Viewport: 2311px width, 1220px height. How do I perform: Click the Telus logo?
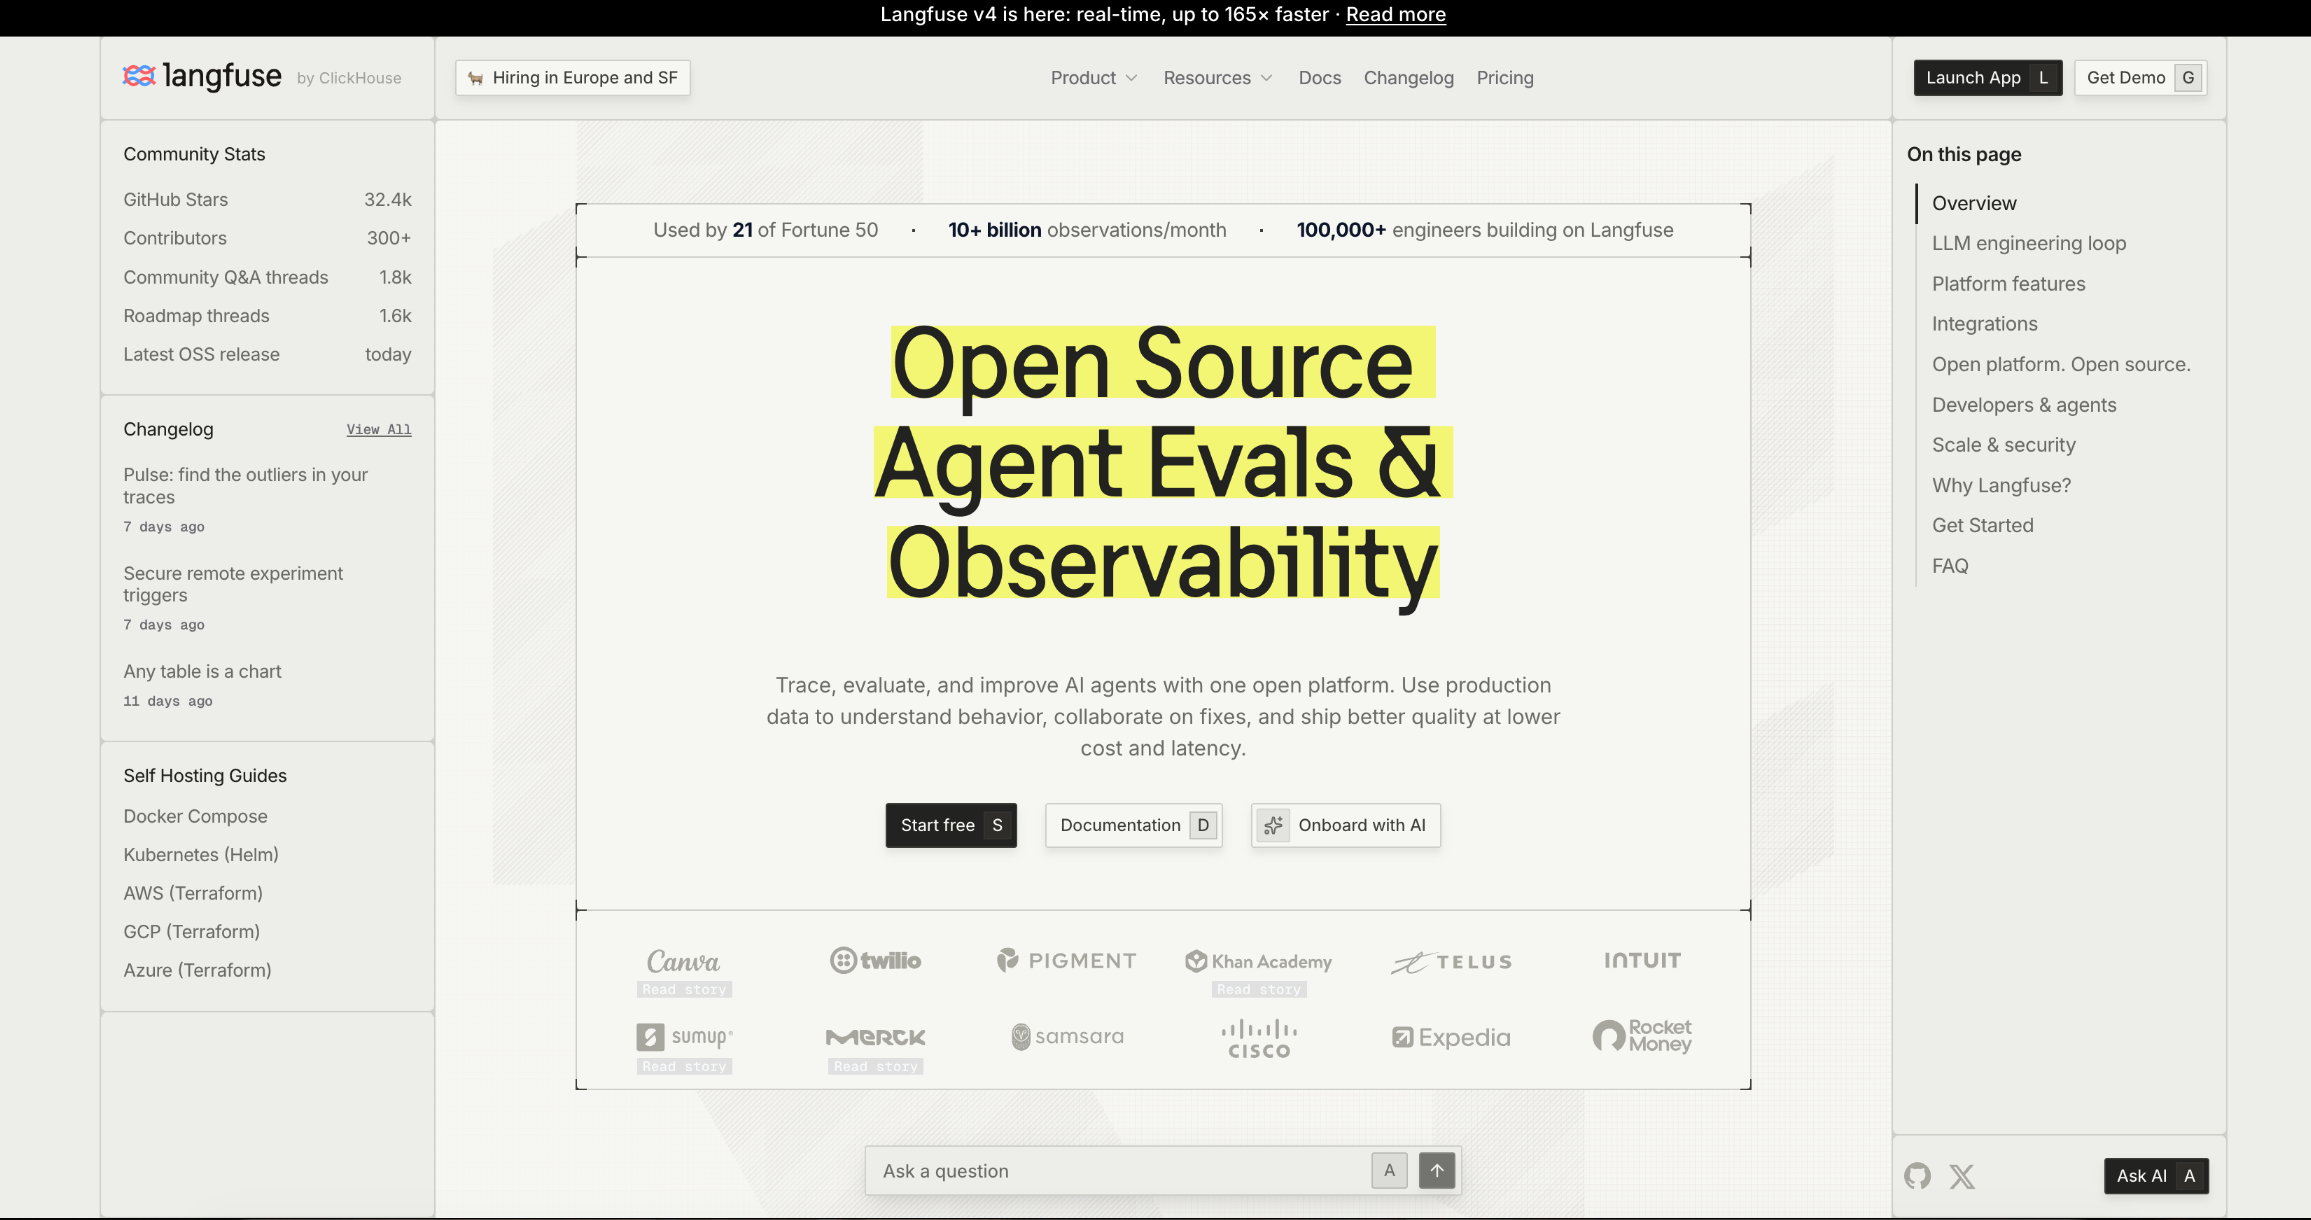pyautogui.click(x=1451, y=962)
